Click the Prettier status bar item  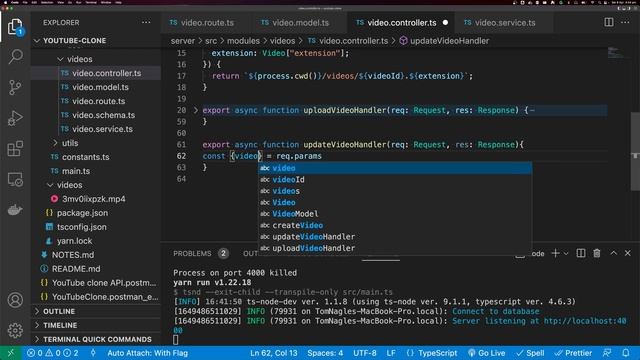[573, 353]
